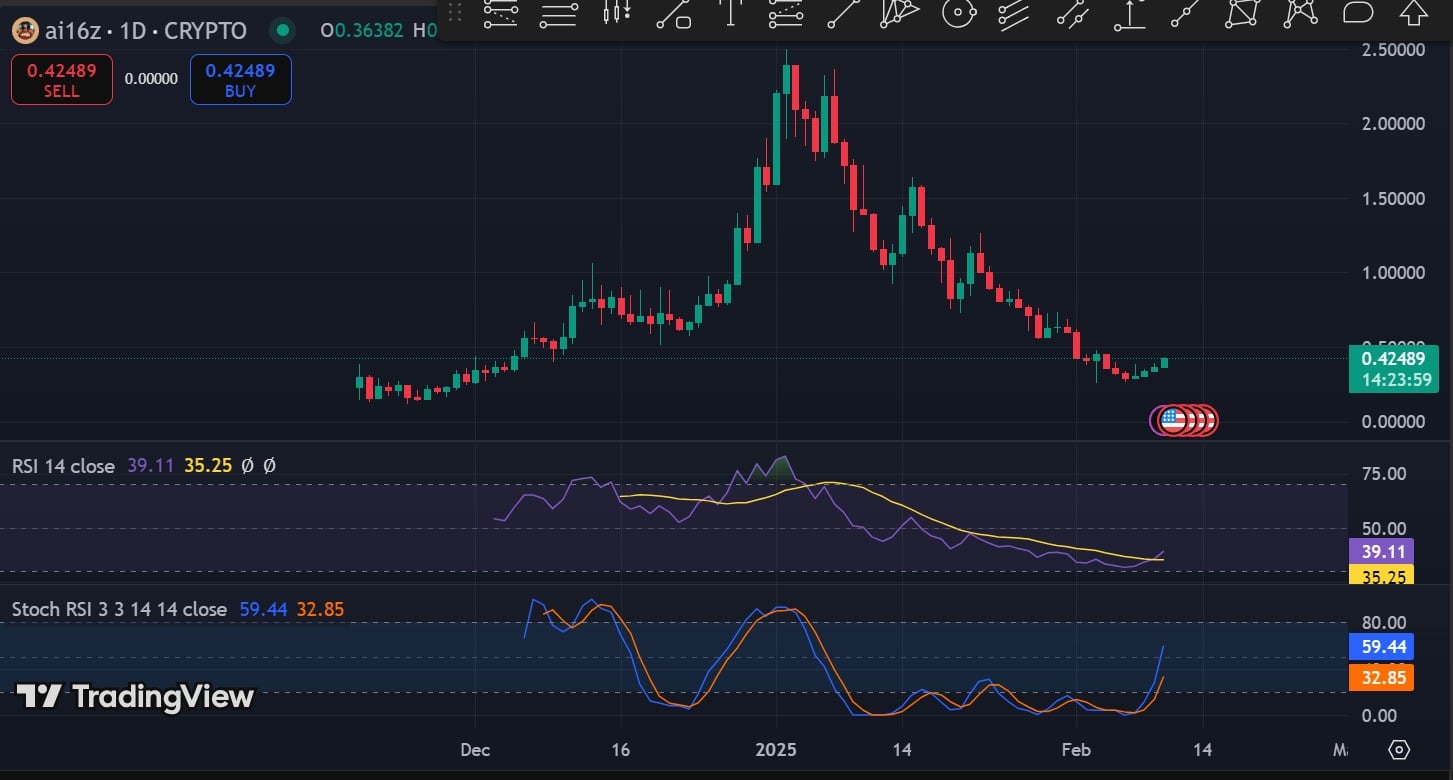
Task: Open chart settings hexagon gear icon
Action: [1399, 749]
